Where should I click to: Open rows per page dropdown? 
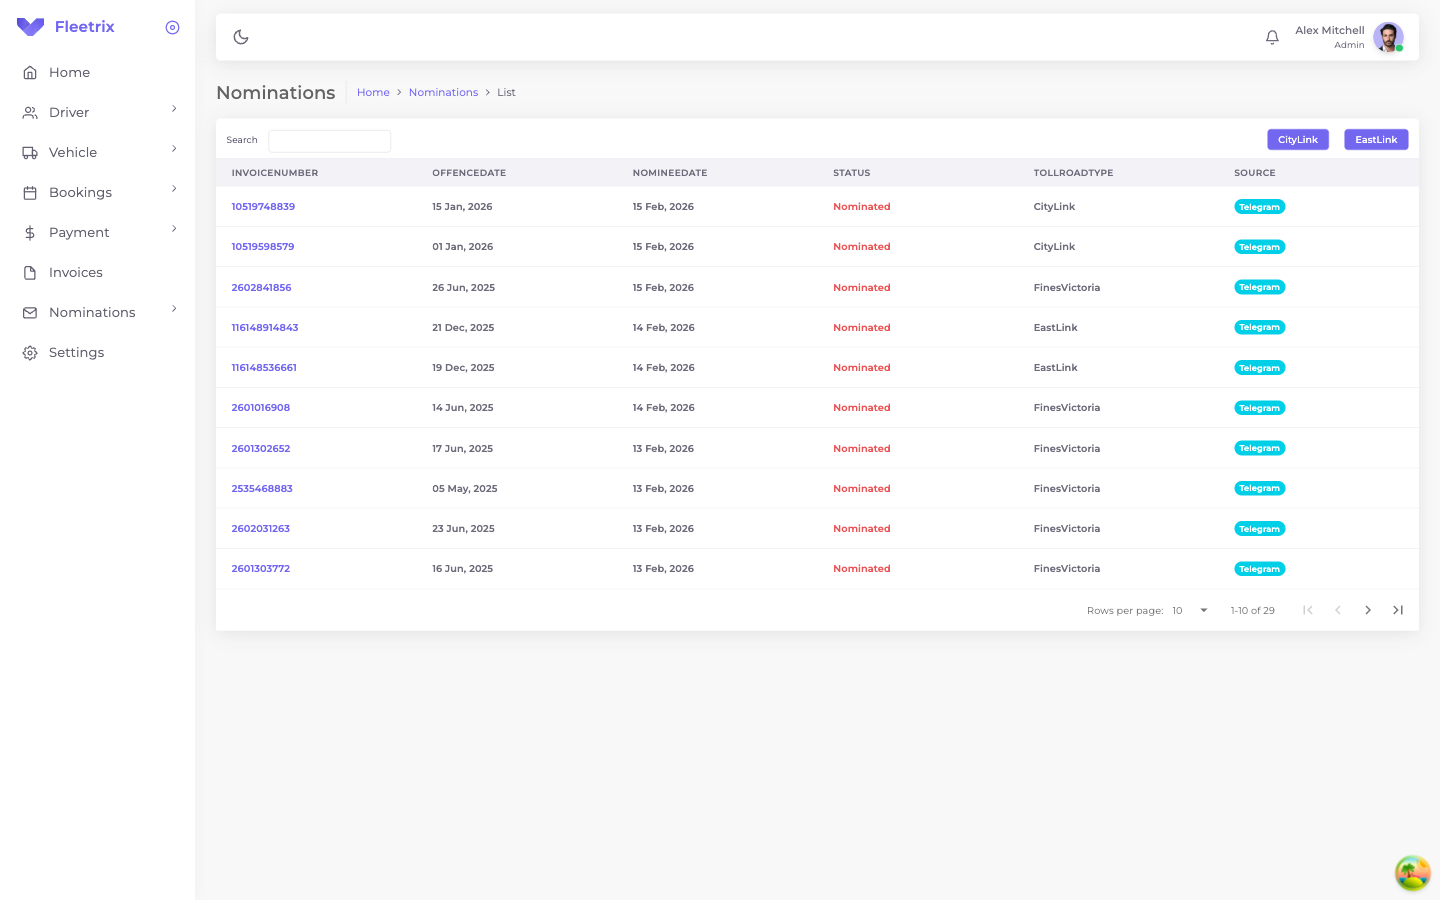click(1191, 610)
